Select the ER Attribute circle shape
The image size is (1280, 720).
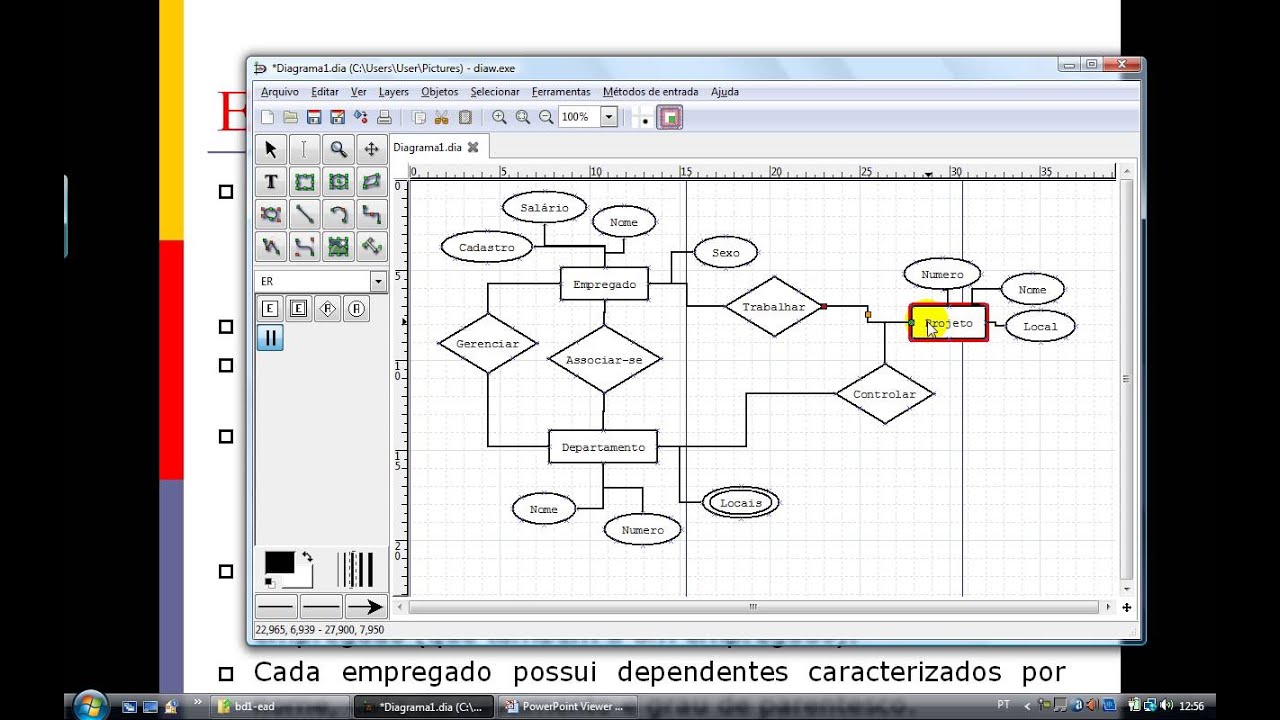[x=356, y=309]
